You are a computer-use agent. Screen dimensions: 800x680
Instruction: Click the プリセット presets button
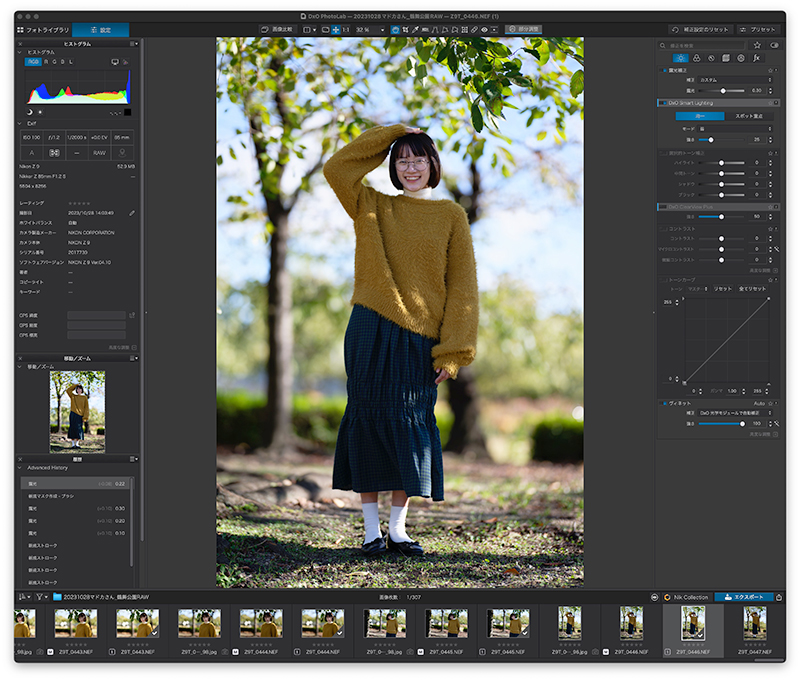(758, 30)
